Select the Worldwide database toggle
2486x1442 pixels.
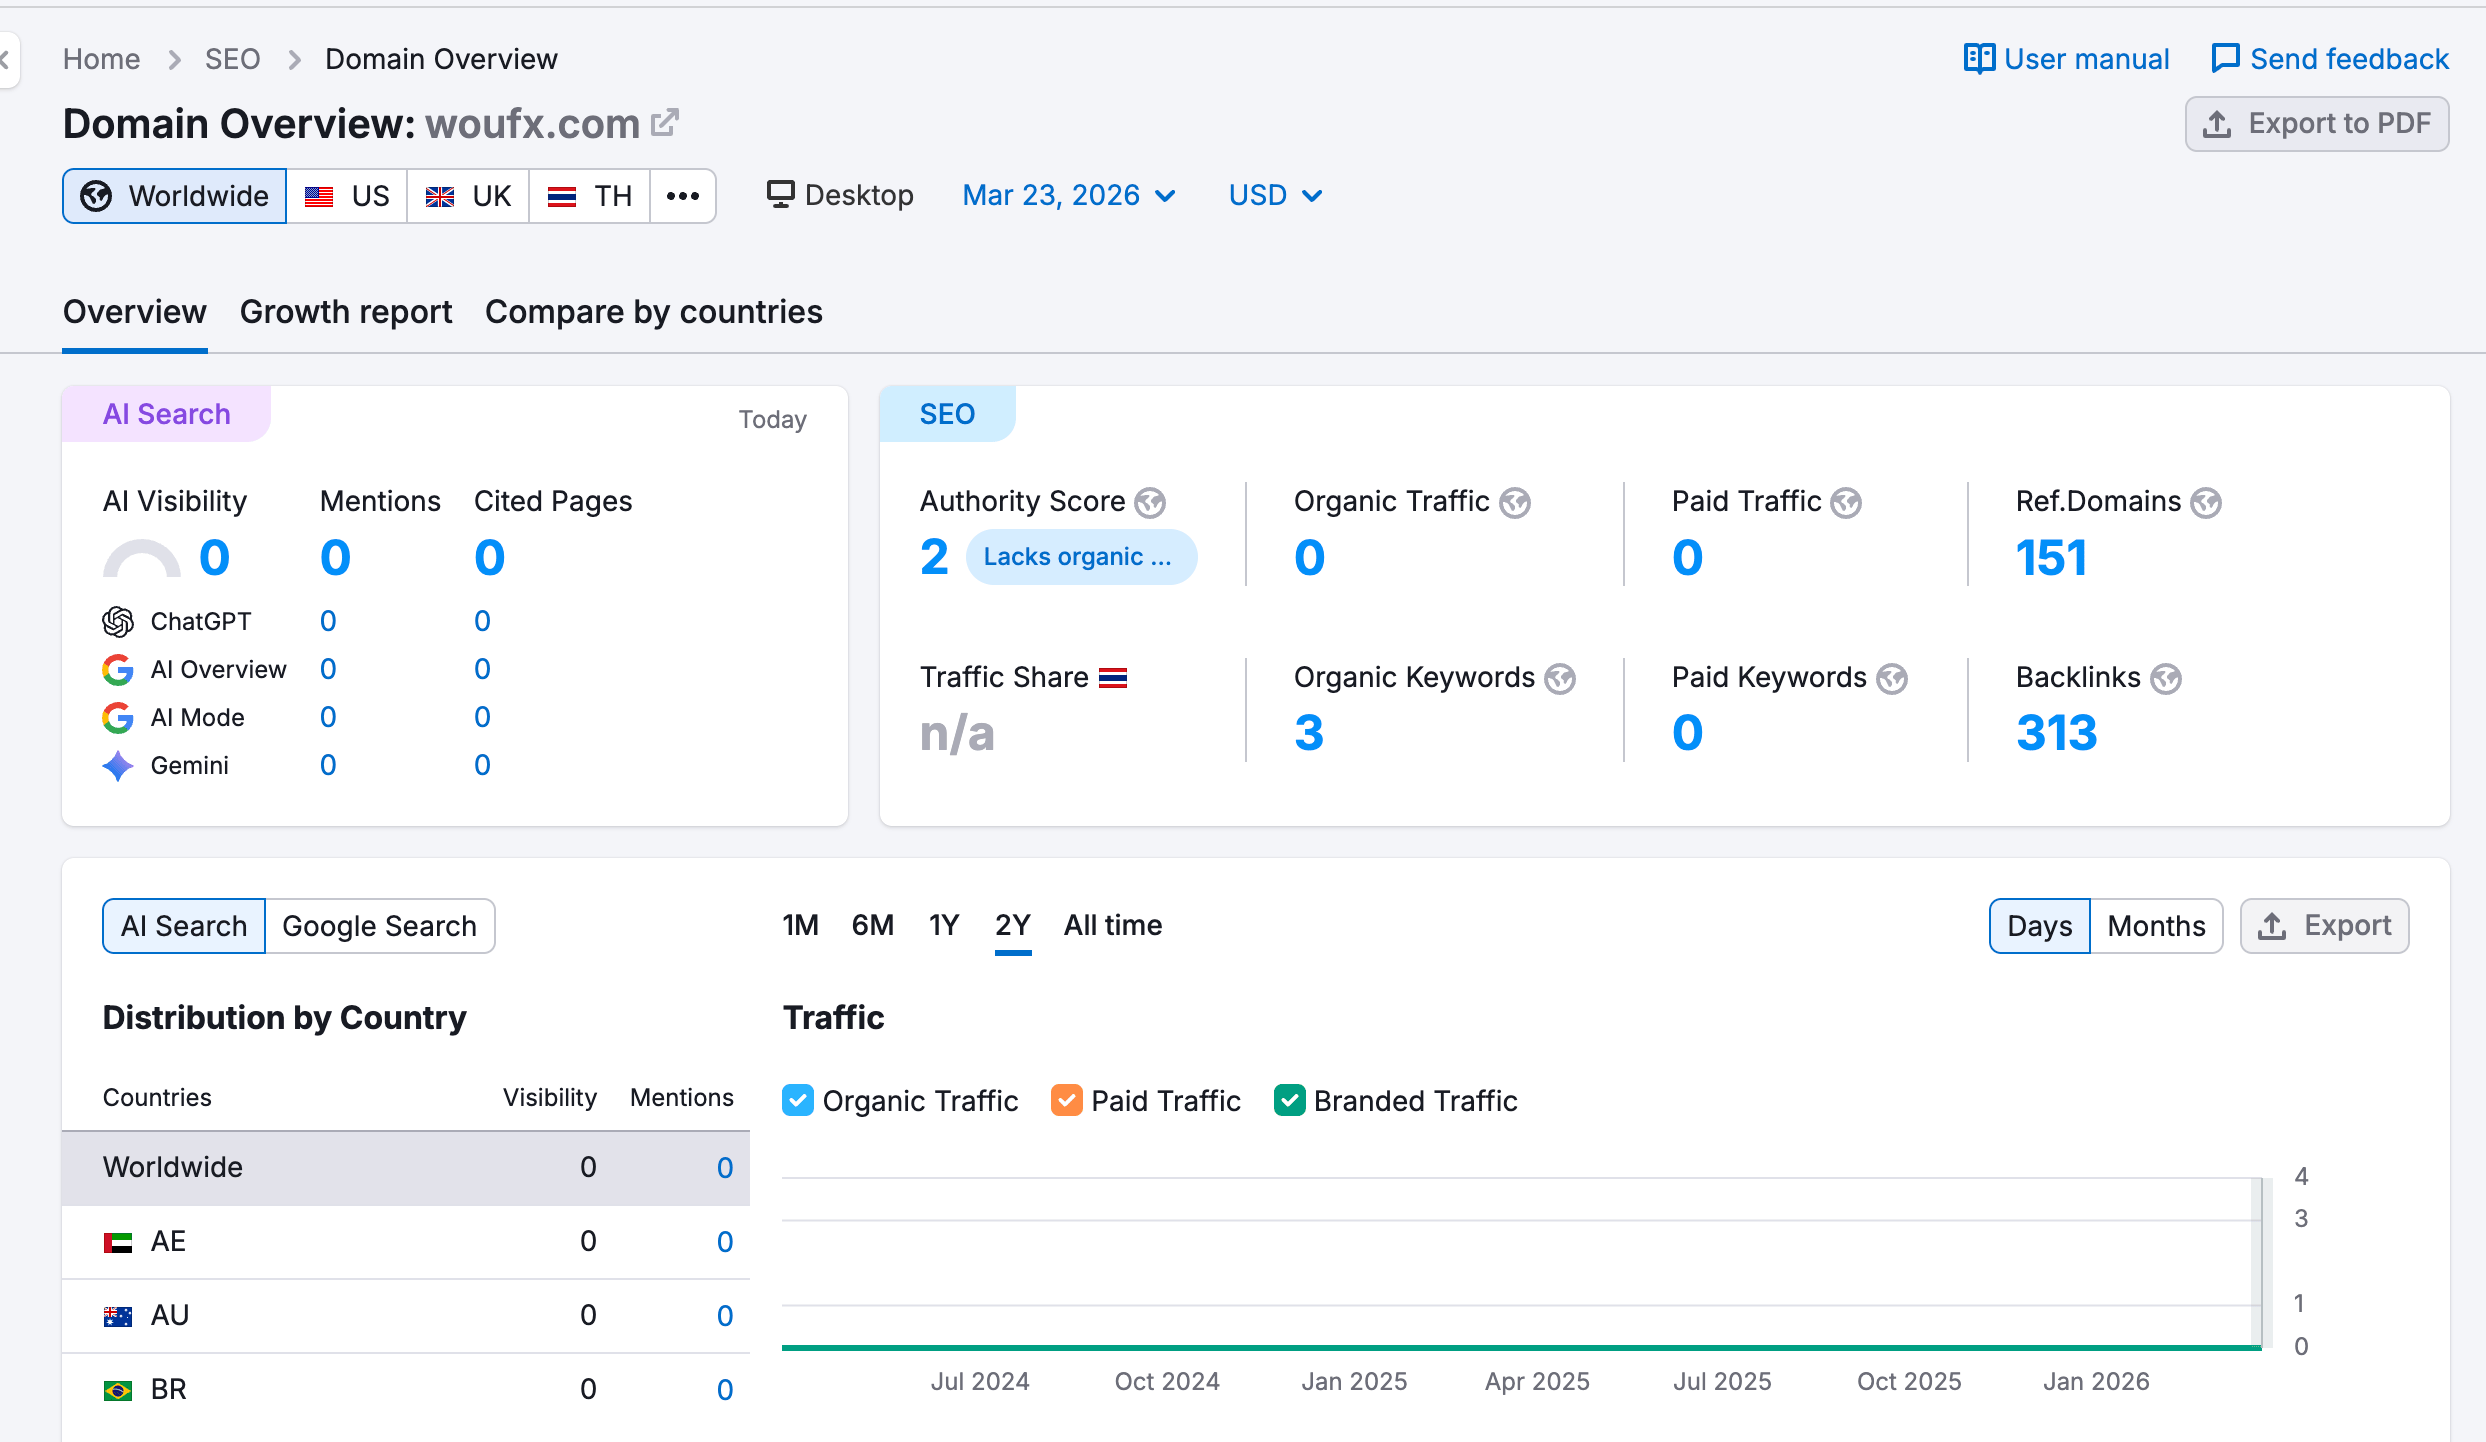[x=175, y=196]
